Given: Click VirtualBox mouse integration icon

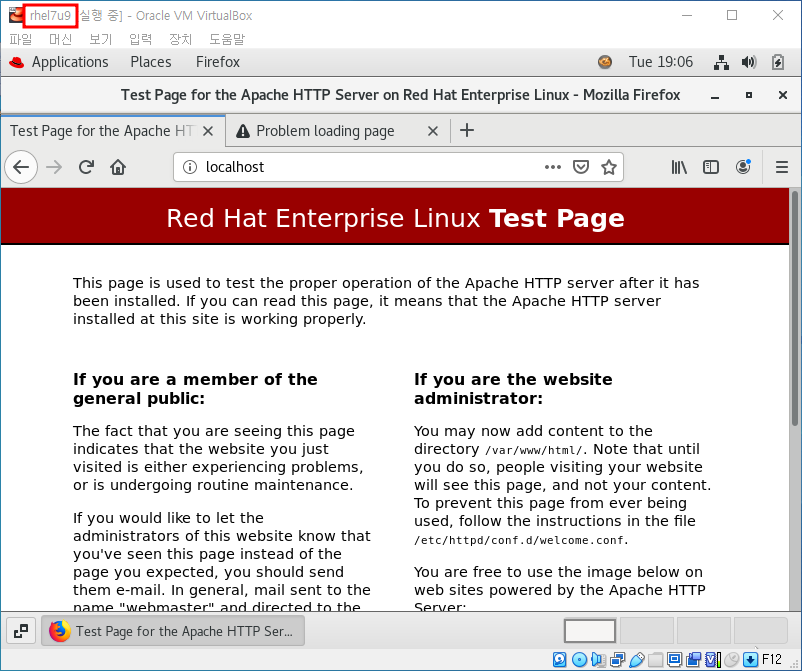Looking at the screenshot, I should point(732,660).
